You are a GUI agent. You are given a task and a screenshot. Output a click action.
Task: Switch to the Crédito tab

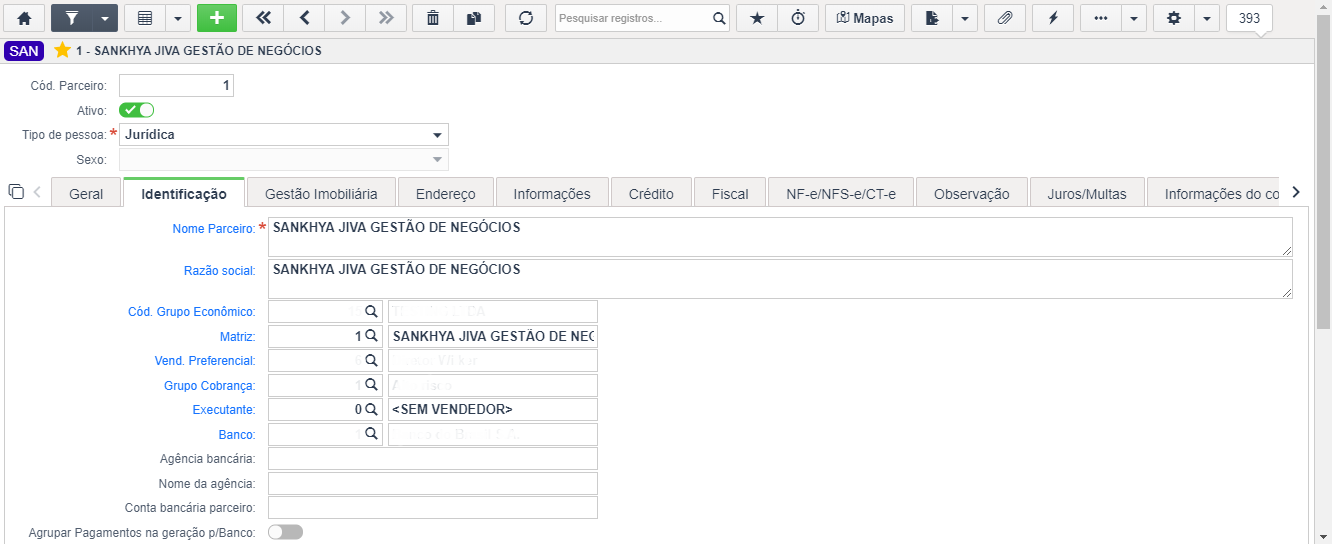click(x=651, y=194)
